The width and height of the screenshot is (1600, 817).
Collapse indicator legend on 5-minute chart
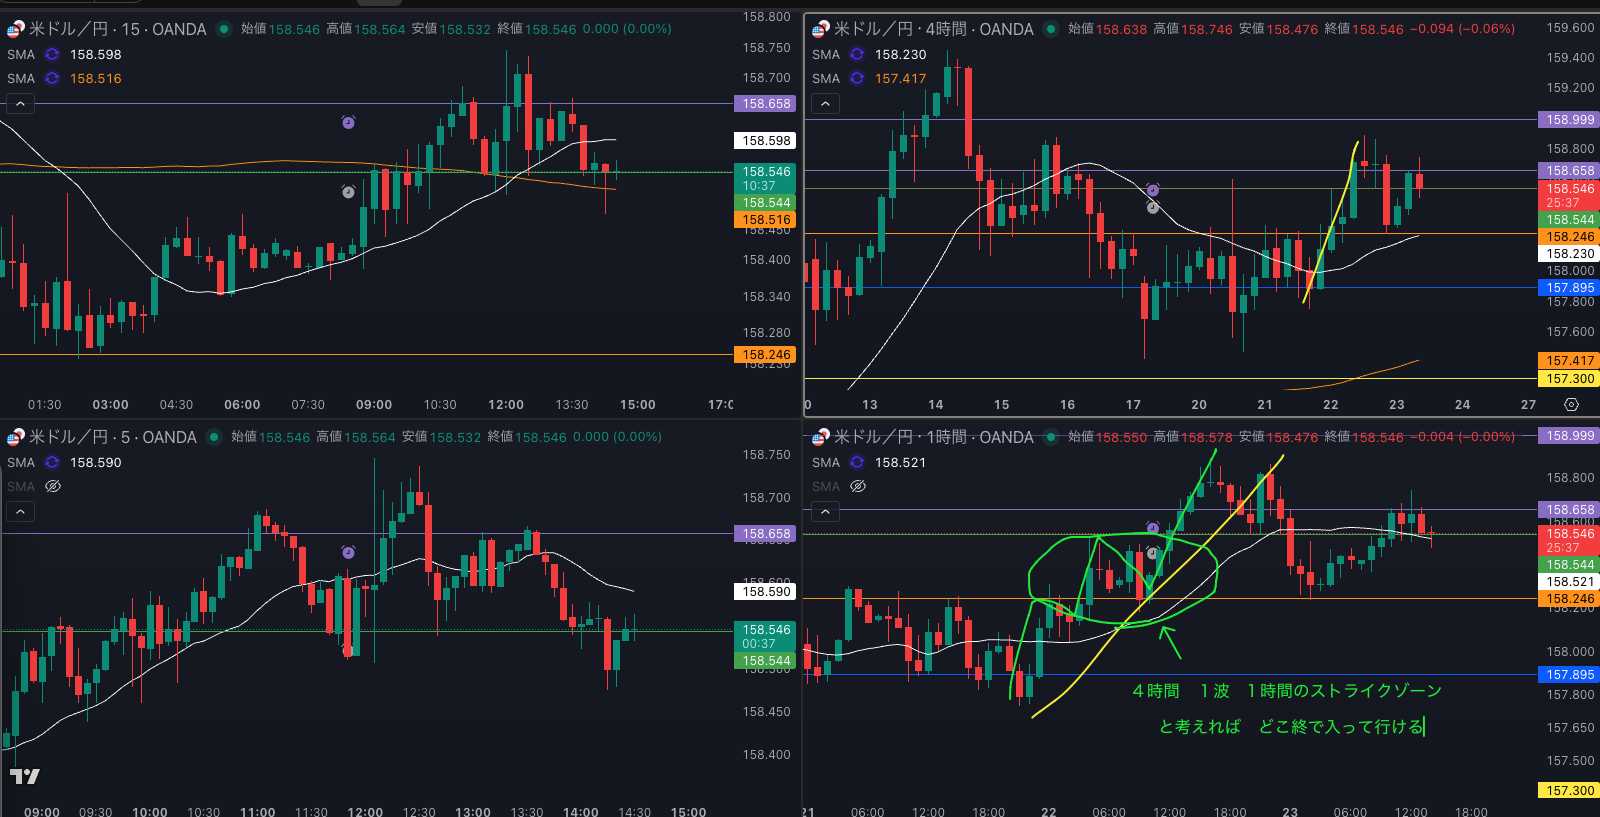20,511
